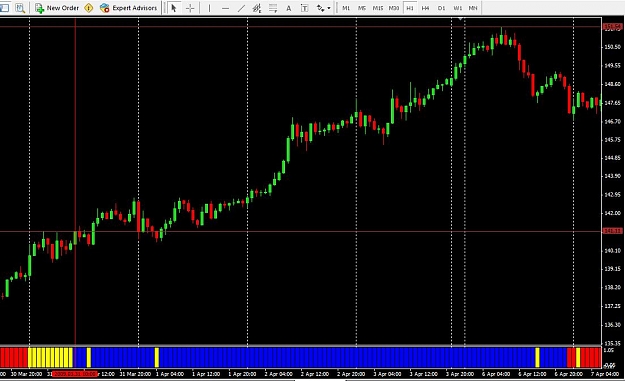Click the New Order button
Screen dimensions: 625x381
[57, 8]
